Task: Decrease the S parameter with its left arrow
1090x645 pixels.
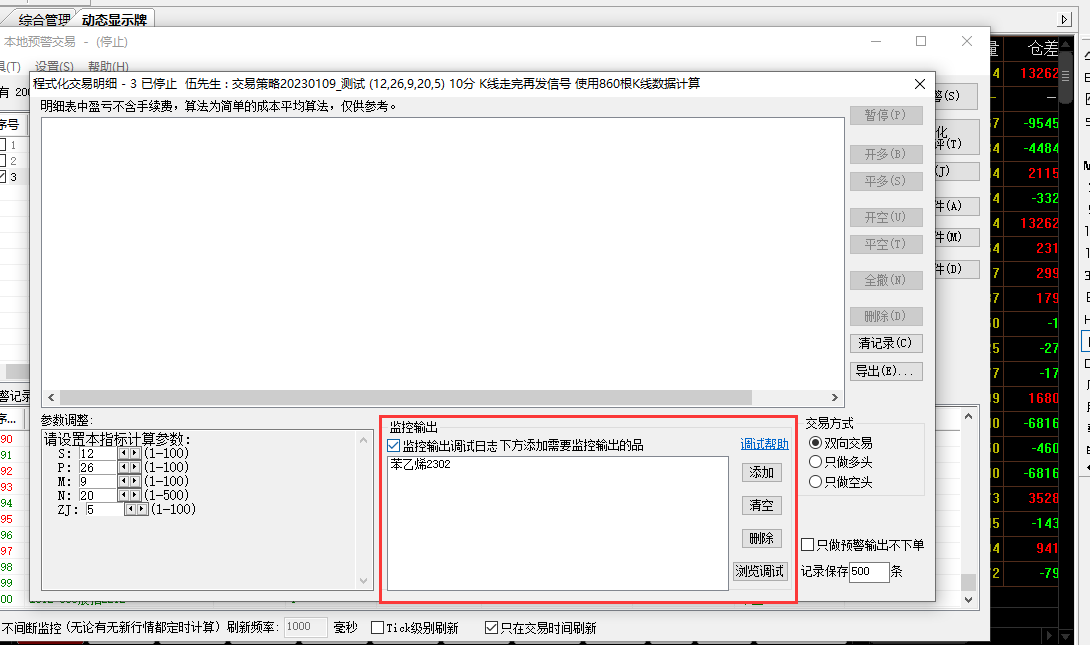Action: click(x=124, y=453)
